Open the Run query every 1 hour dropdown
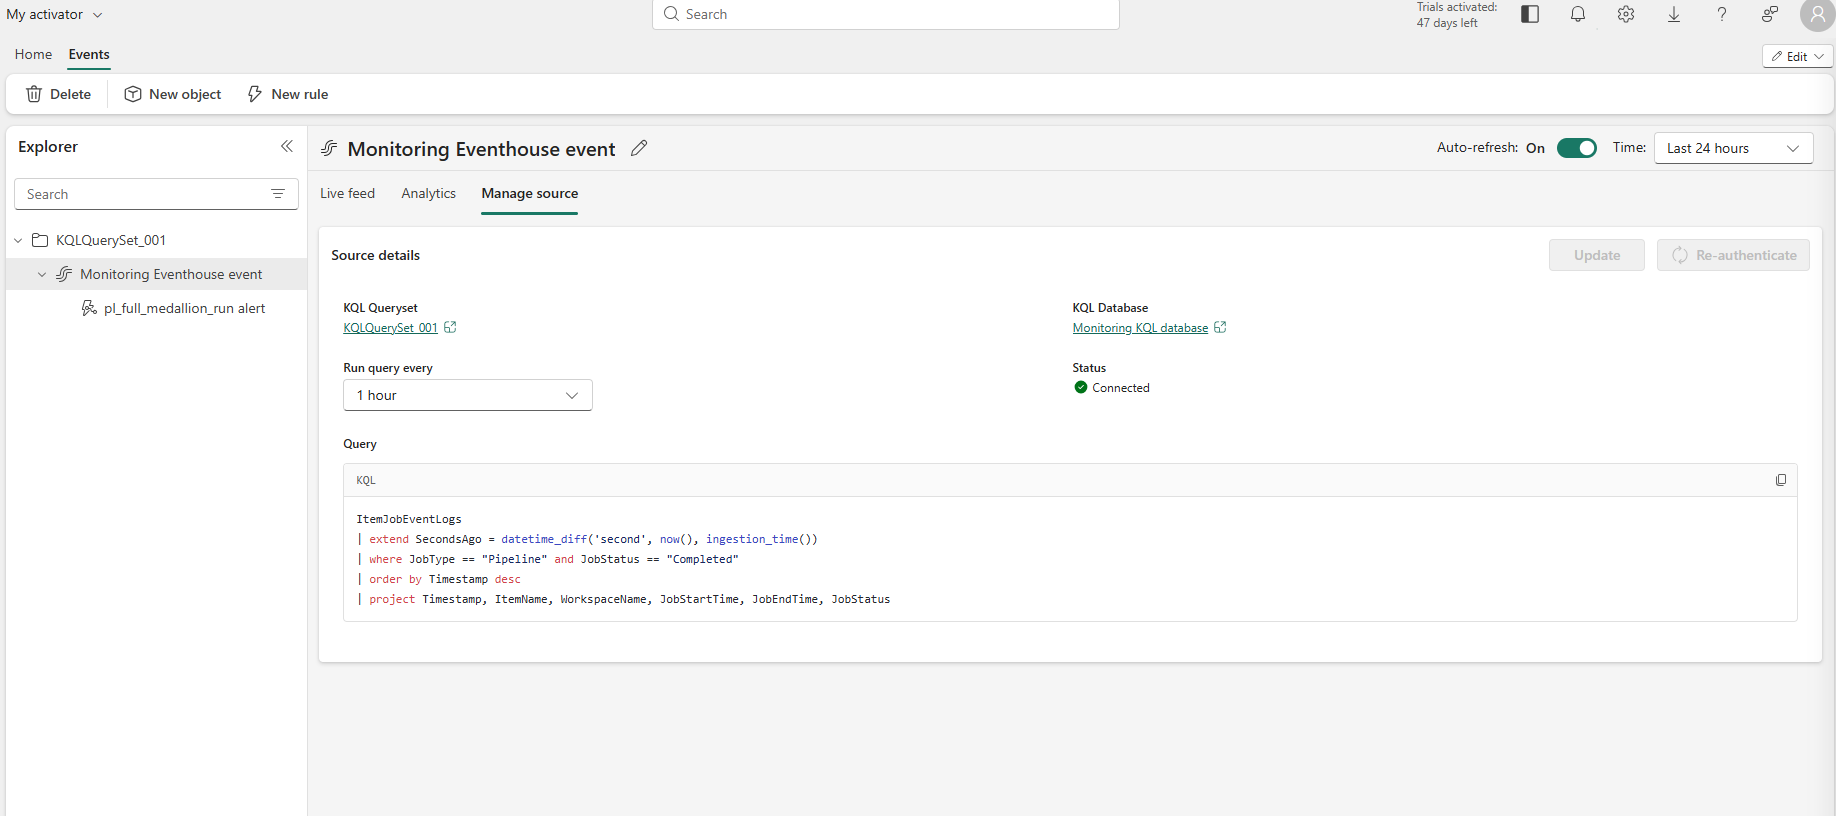Screen dimensions: 1836x816 coord(468,395)
